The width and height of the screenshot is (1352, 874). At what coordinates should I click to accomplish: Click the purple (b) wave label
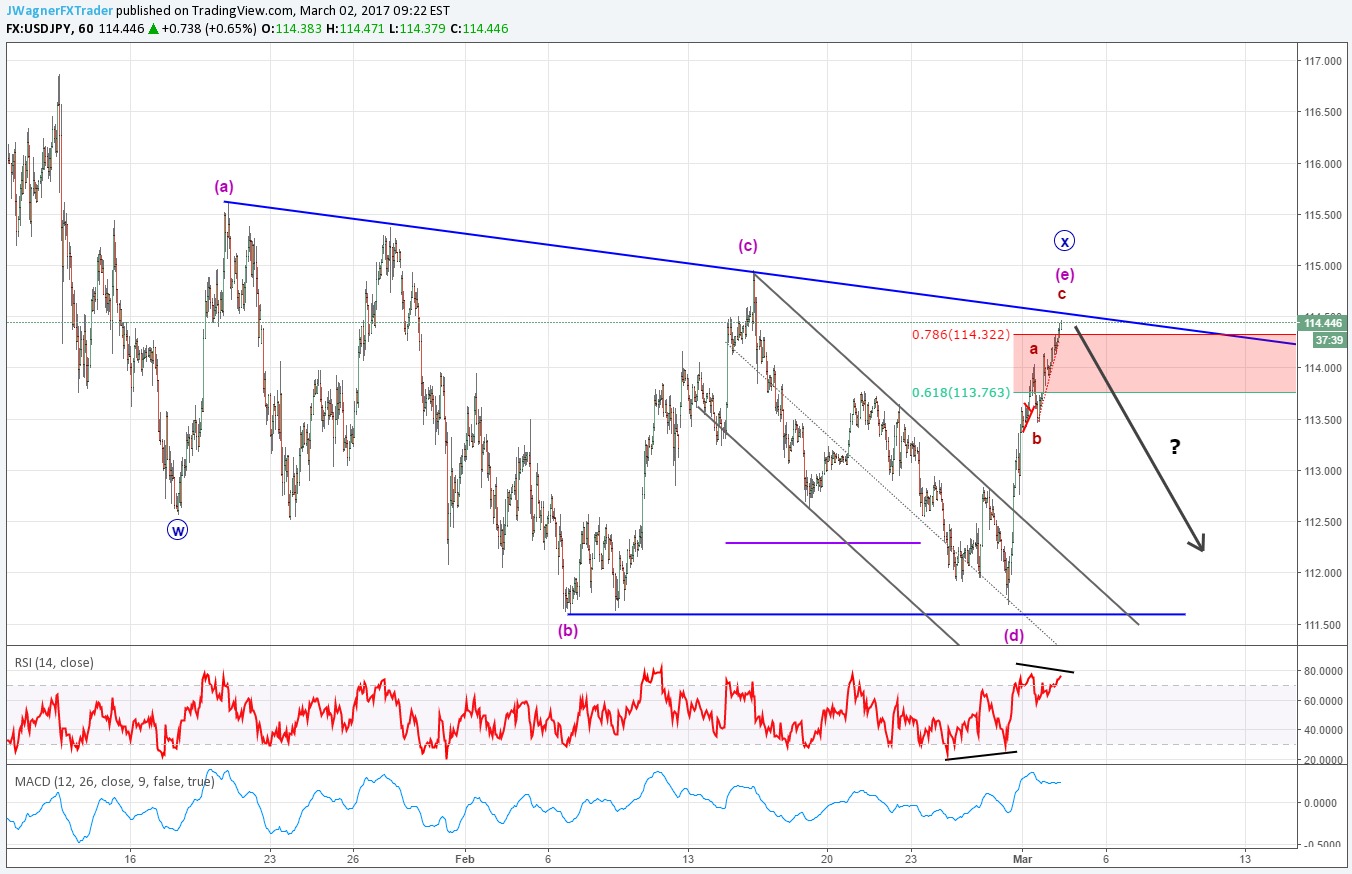568,630
